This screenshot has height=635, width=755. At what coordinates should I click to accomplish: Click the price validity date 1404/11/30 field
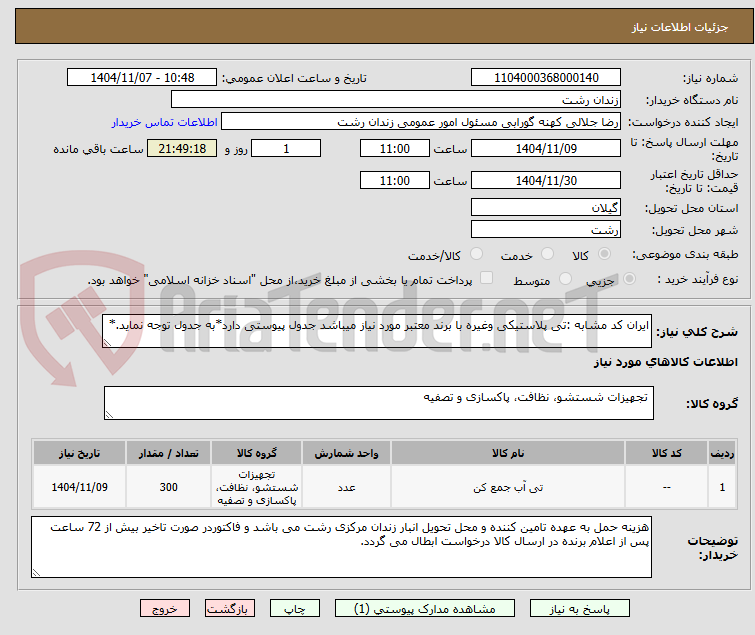click(x=546, y=181)
